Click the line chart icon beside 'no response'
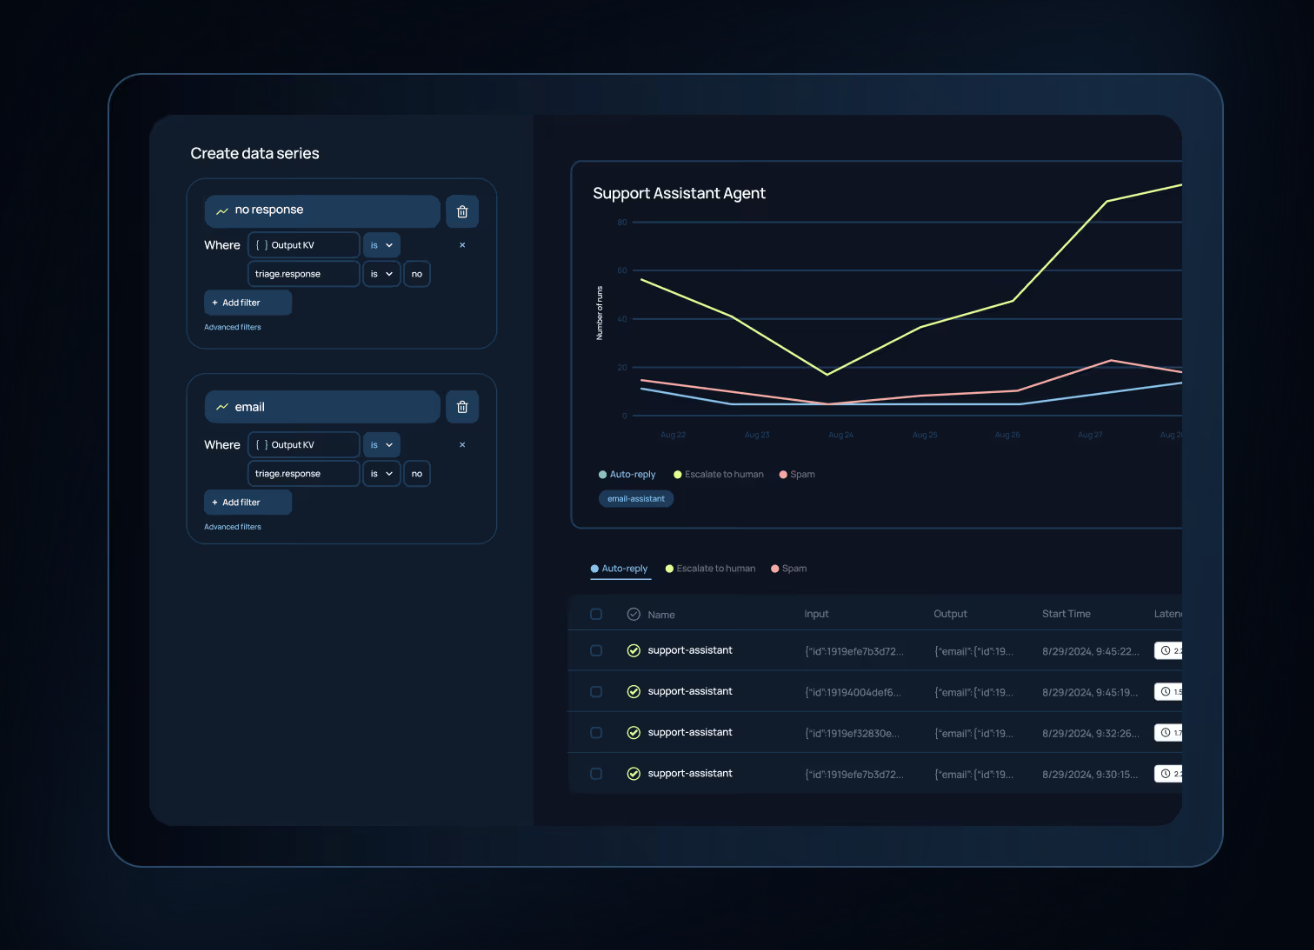Screen dimensions: 1314x950 [222, 211]
